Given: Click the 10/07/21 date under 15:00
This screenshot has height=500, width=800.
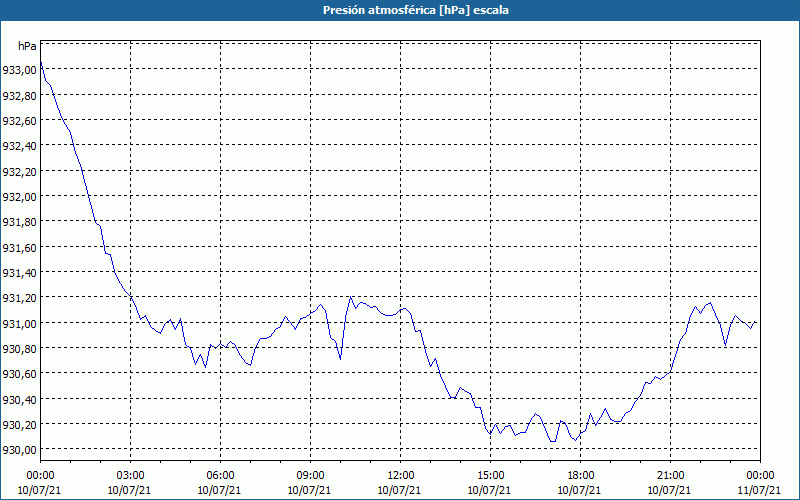Looking at the screenshot, I should (489, 490).
